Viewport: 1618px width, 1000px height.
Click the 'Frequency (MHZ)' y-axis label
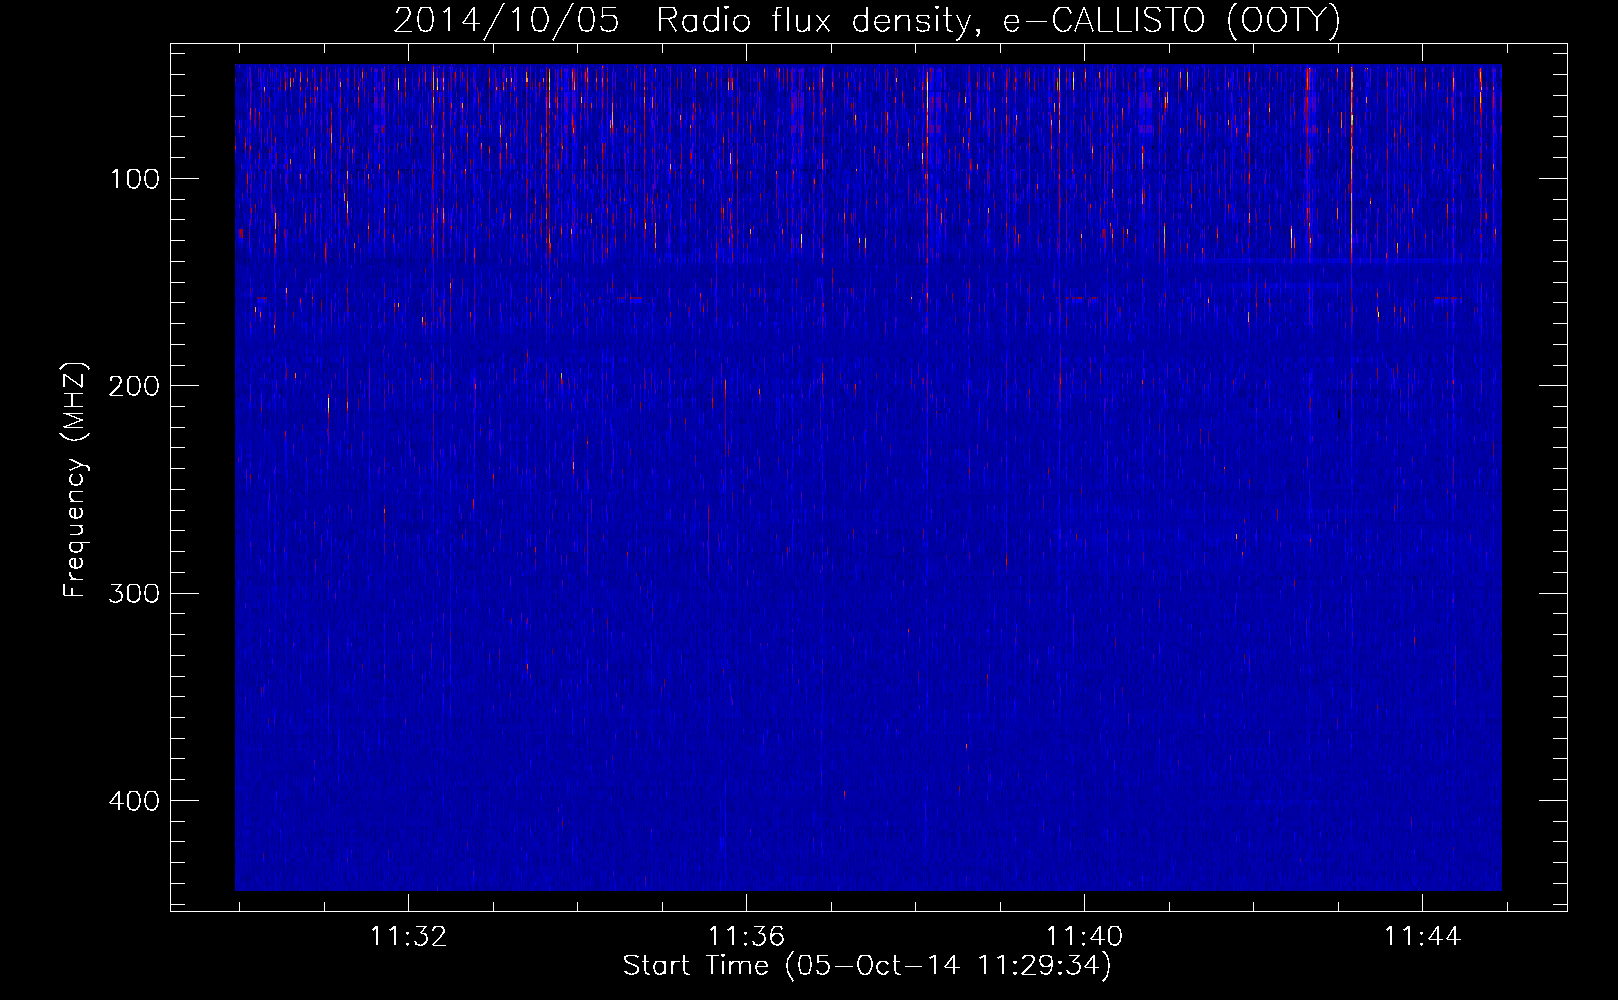pos(75,480)
